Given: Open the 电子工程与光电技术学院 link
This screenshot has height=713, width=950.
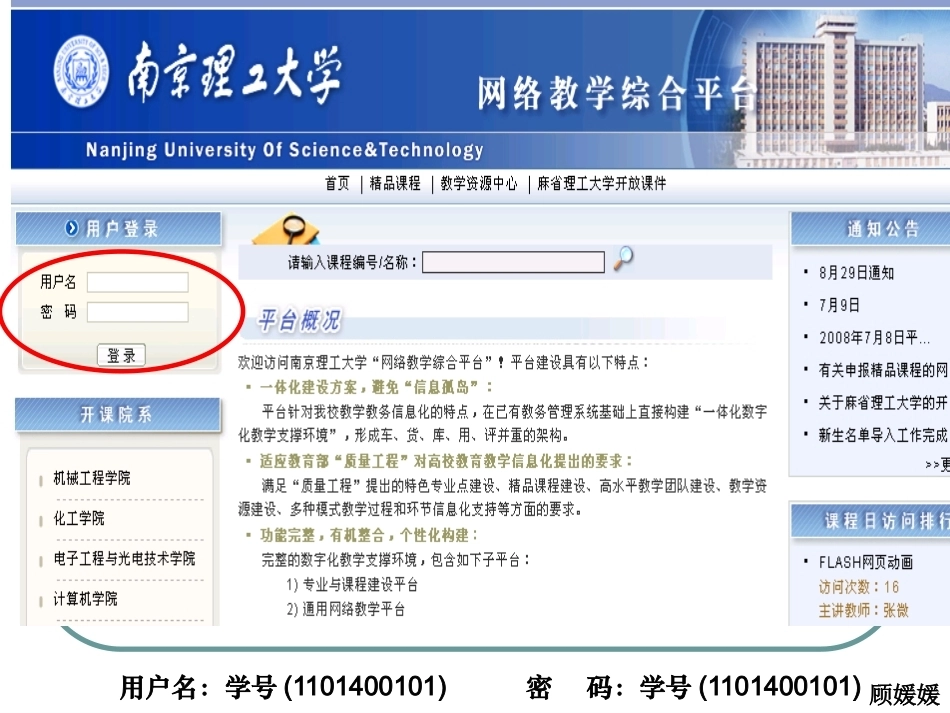Looking at the screenshot, I should point(124,559).
